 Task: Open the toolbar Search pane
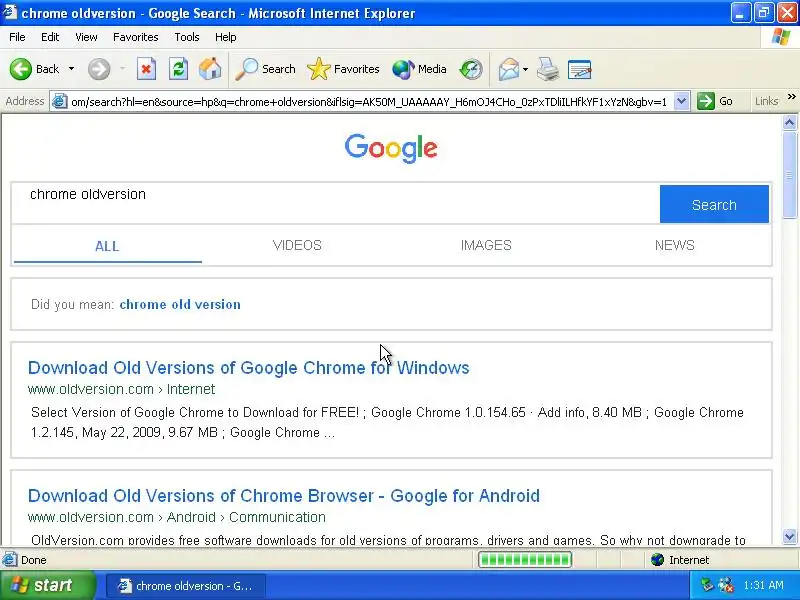(265, 69)
